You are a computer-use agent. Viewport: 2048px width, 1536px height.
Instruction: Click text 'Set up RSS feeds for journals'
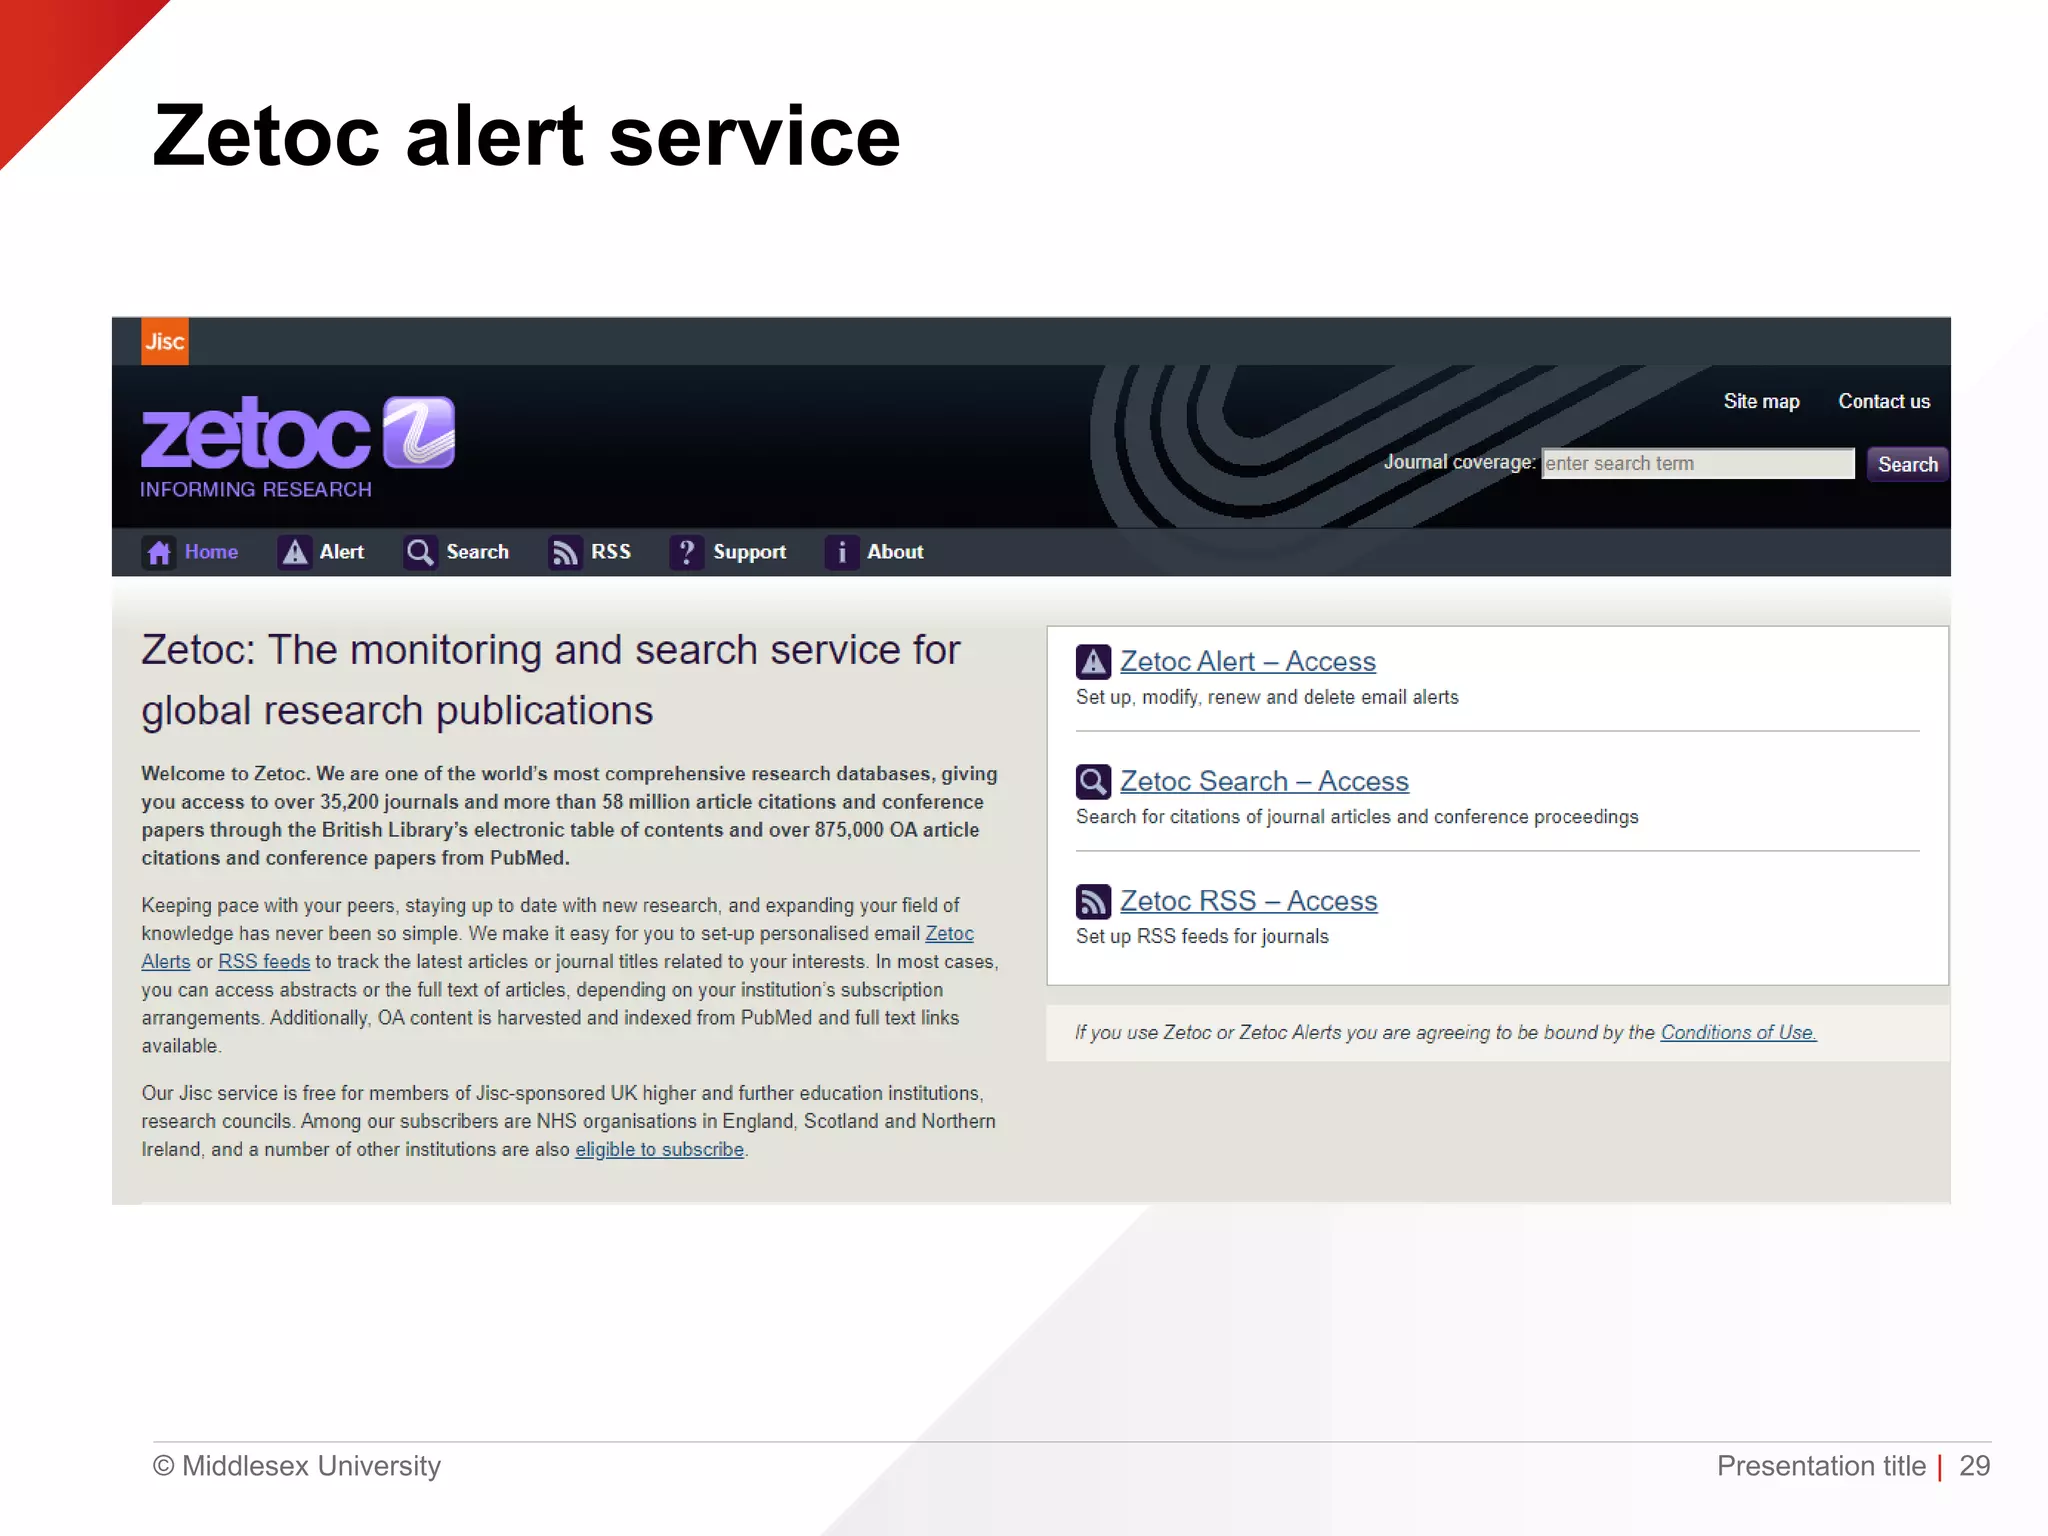click(1202, 937)
